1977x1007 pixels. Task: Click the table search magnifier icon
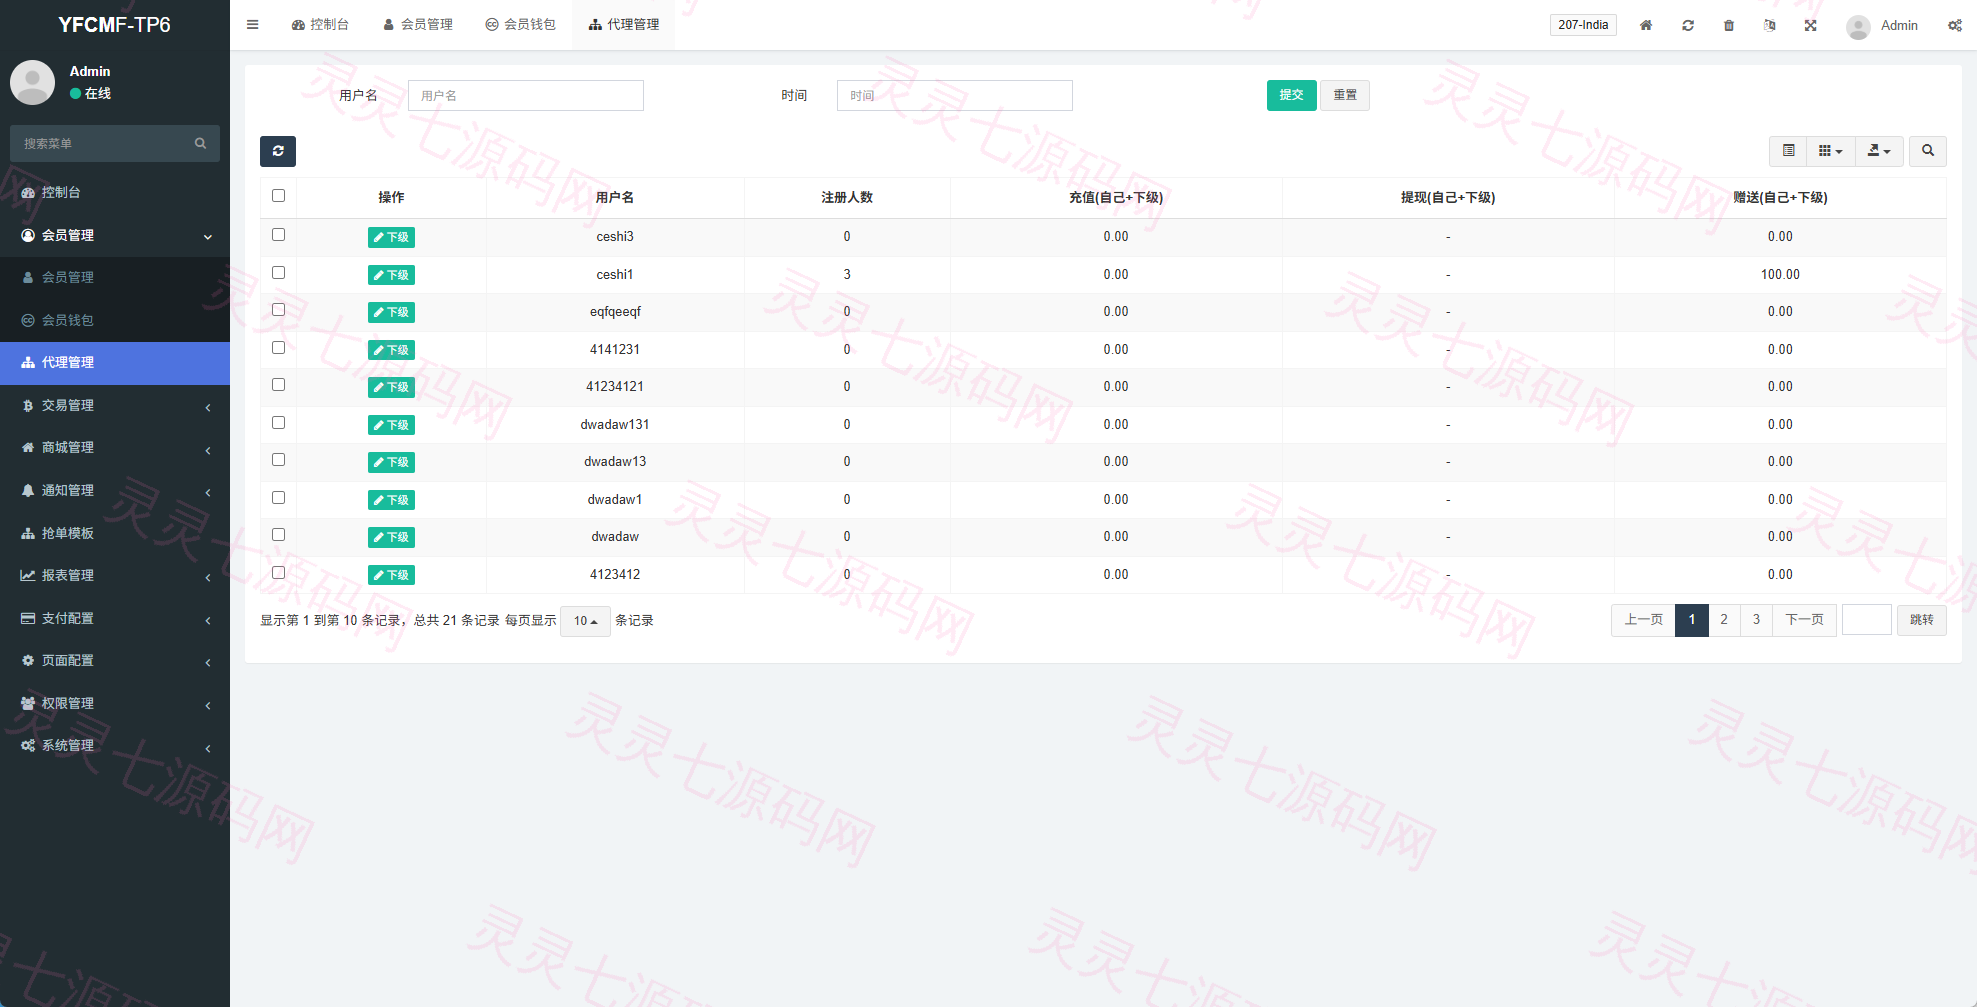point(1928,151)
